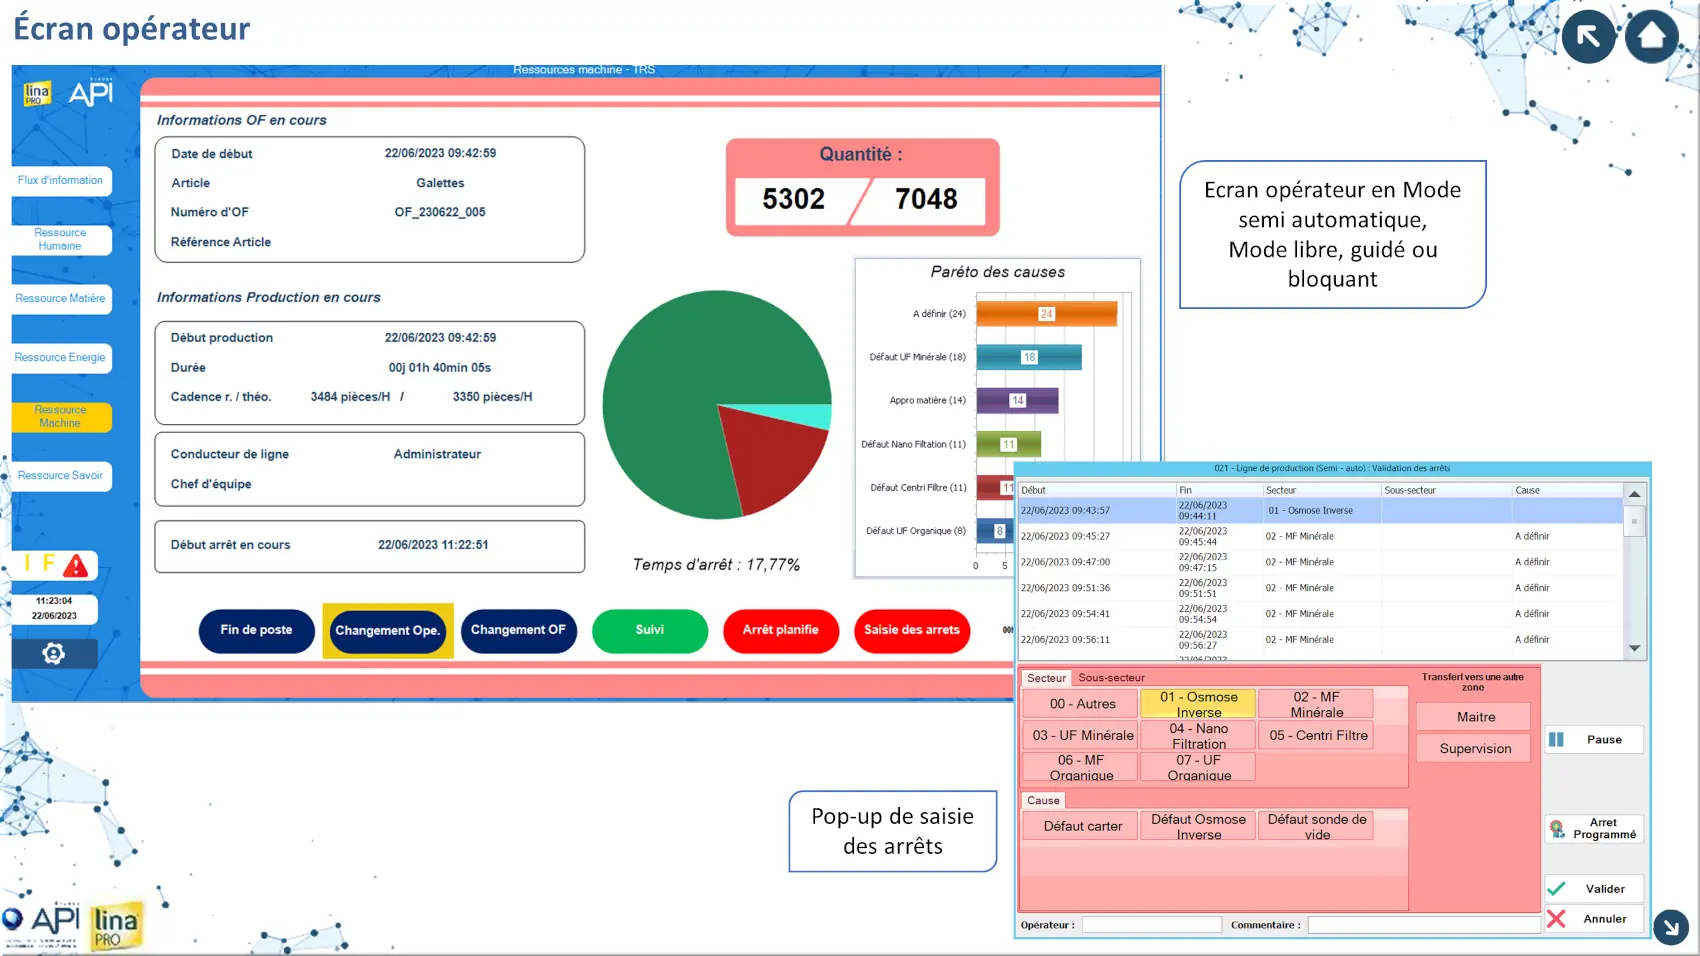
Task: Click the red Annuler cross
Action: 1557,918
